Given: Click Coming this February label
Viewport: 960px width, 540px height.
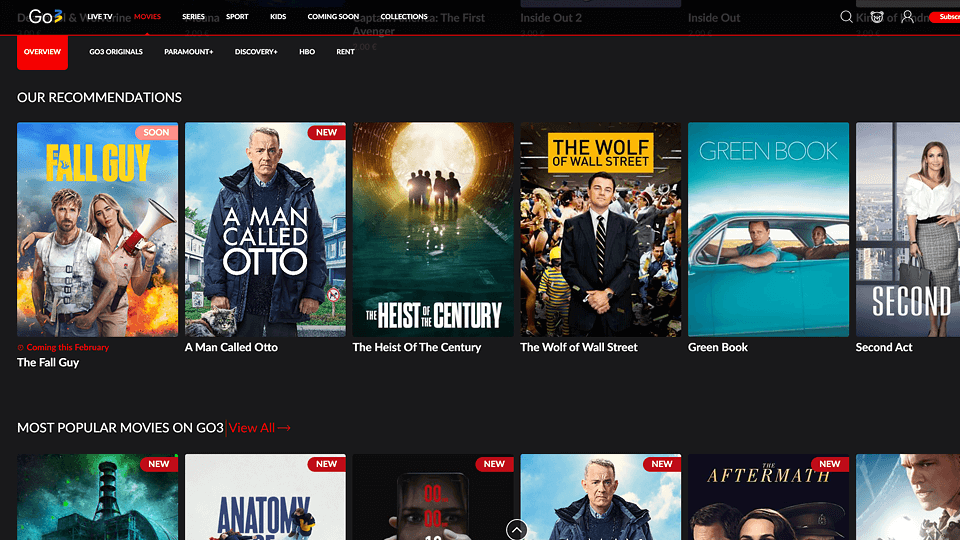Looking at the screenshot, I should pos(63,347).
